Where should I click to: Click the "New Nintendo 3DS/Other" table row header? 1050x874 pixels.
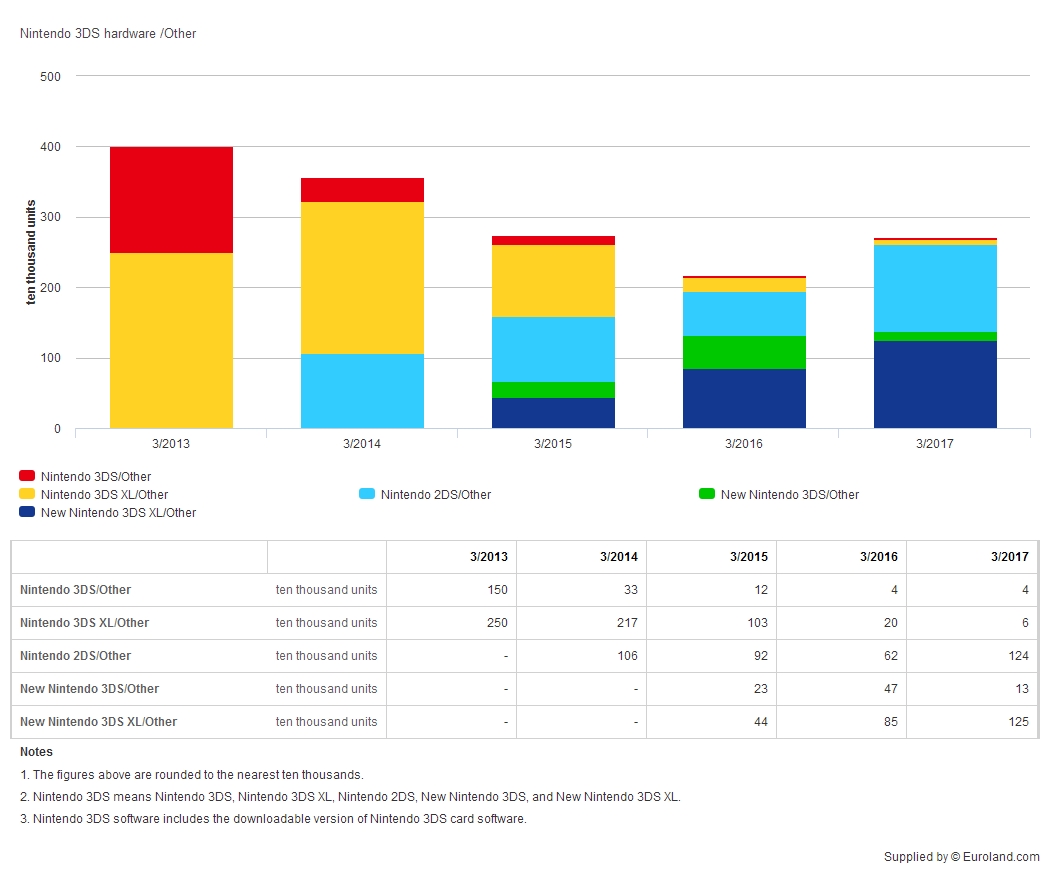90,688
